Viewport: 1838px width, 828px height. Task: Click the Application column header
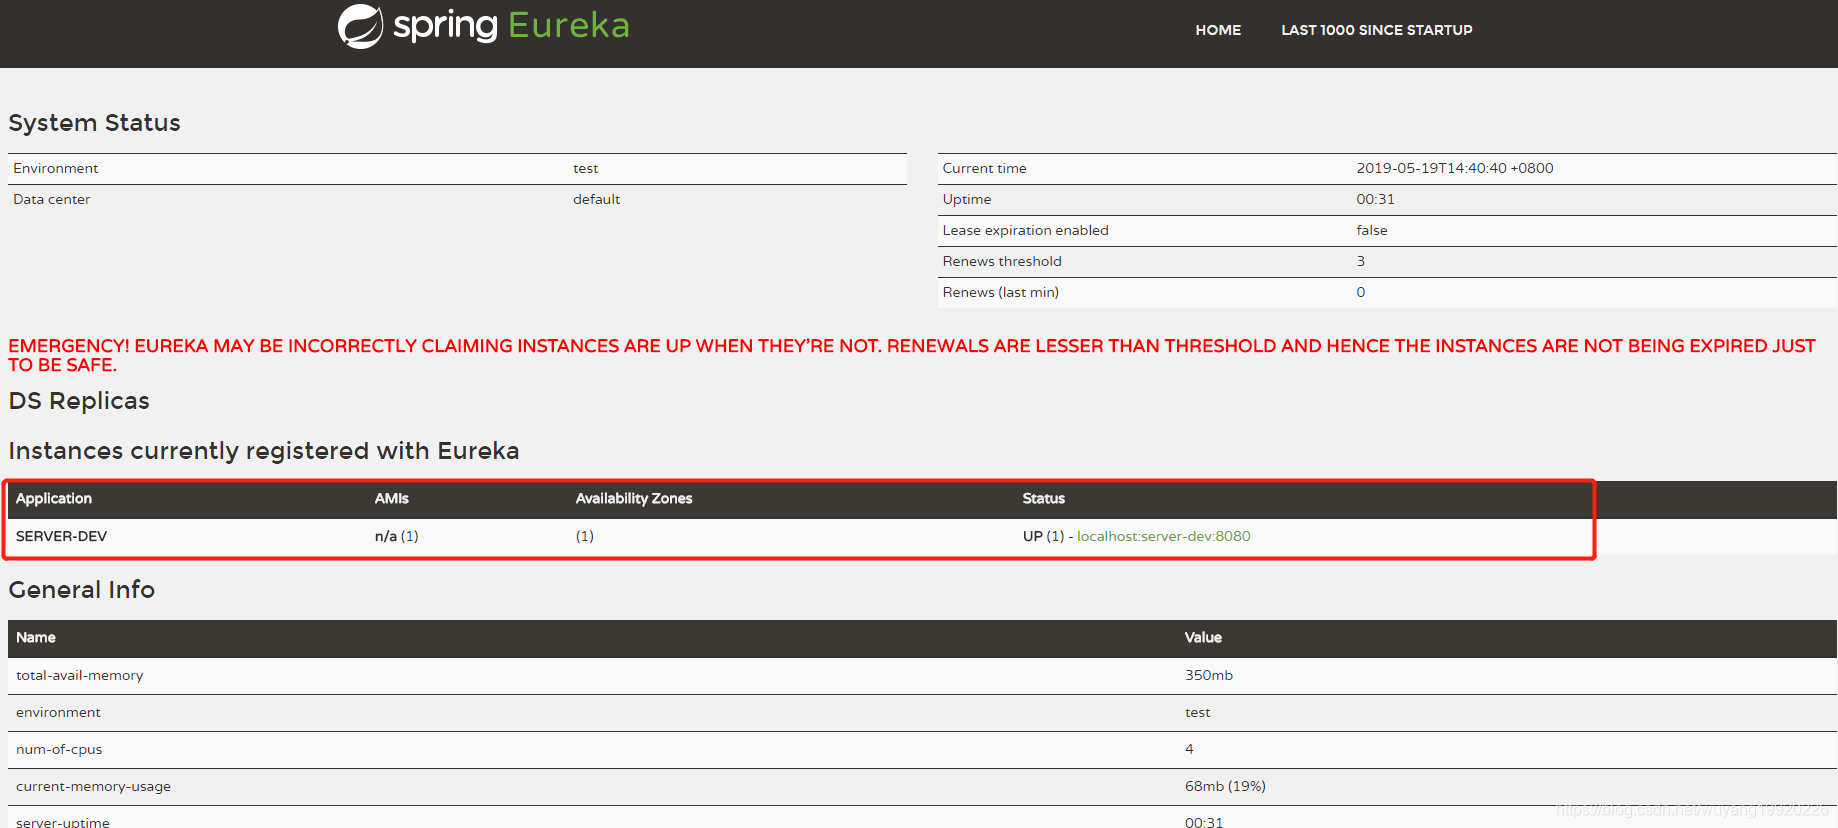coord(54,498)
